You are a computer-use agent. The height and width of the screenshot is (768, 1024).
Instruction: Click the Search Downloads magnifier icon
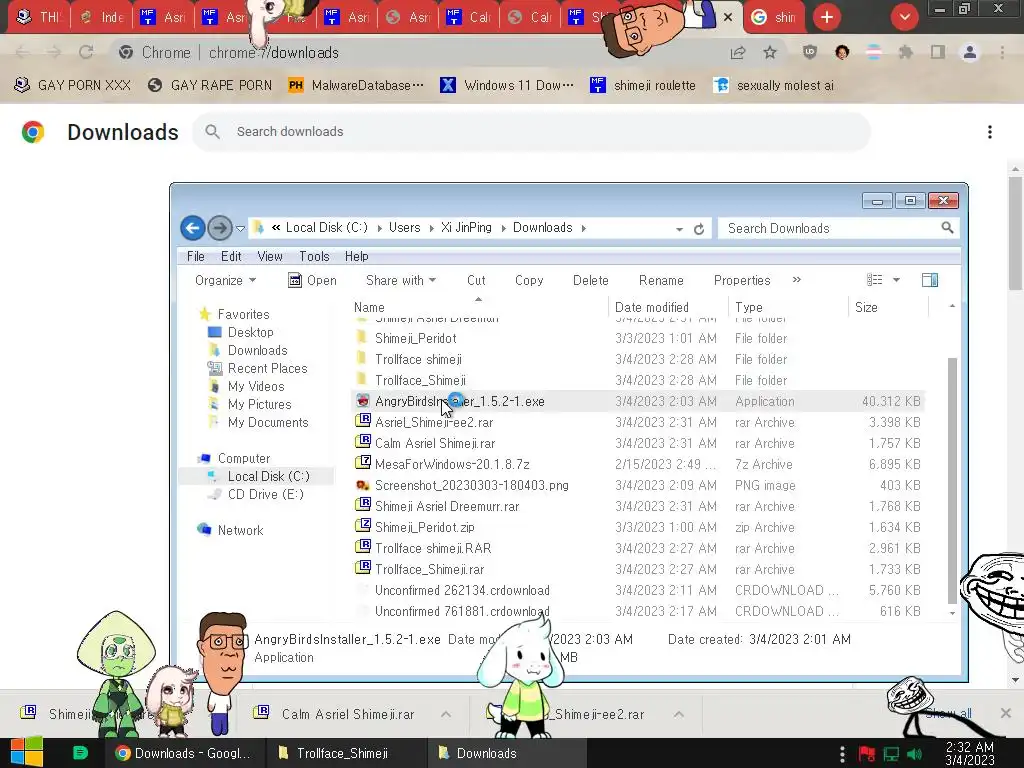point(947,228)
